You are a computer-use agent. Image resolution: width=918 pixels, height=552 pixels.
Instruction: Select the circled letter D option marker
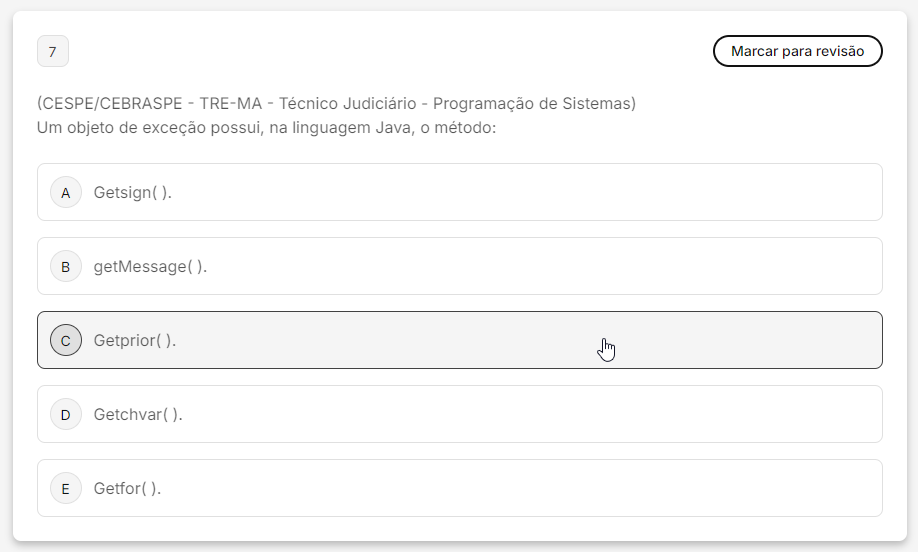pyautogui.click(x=66, y=414)
